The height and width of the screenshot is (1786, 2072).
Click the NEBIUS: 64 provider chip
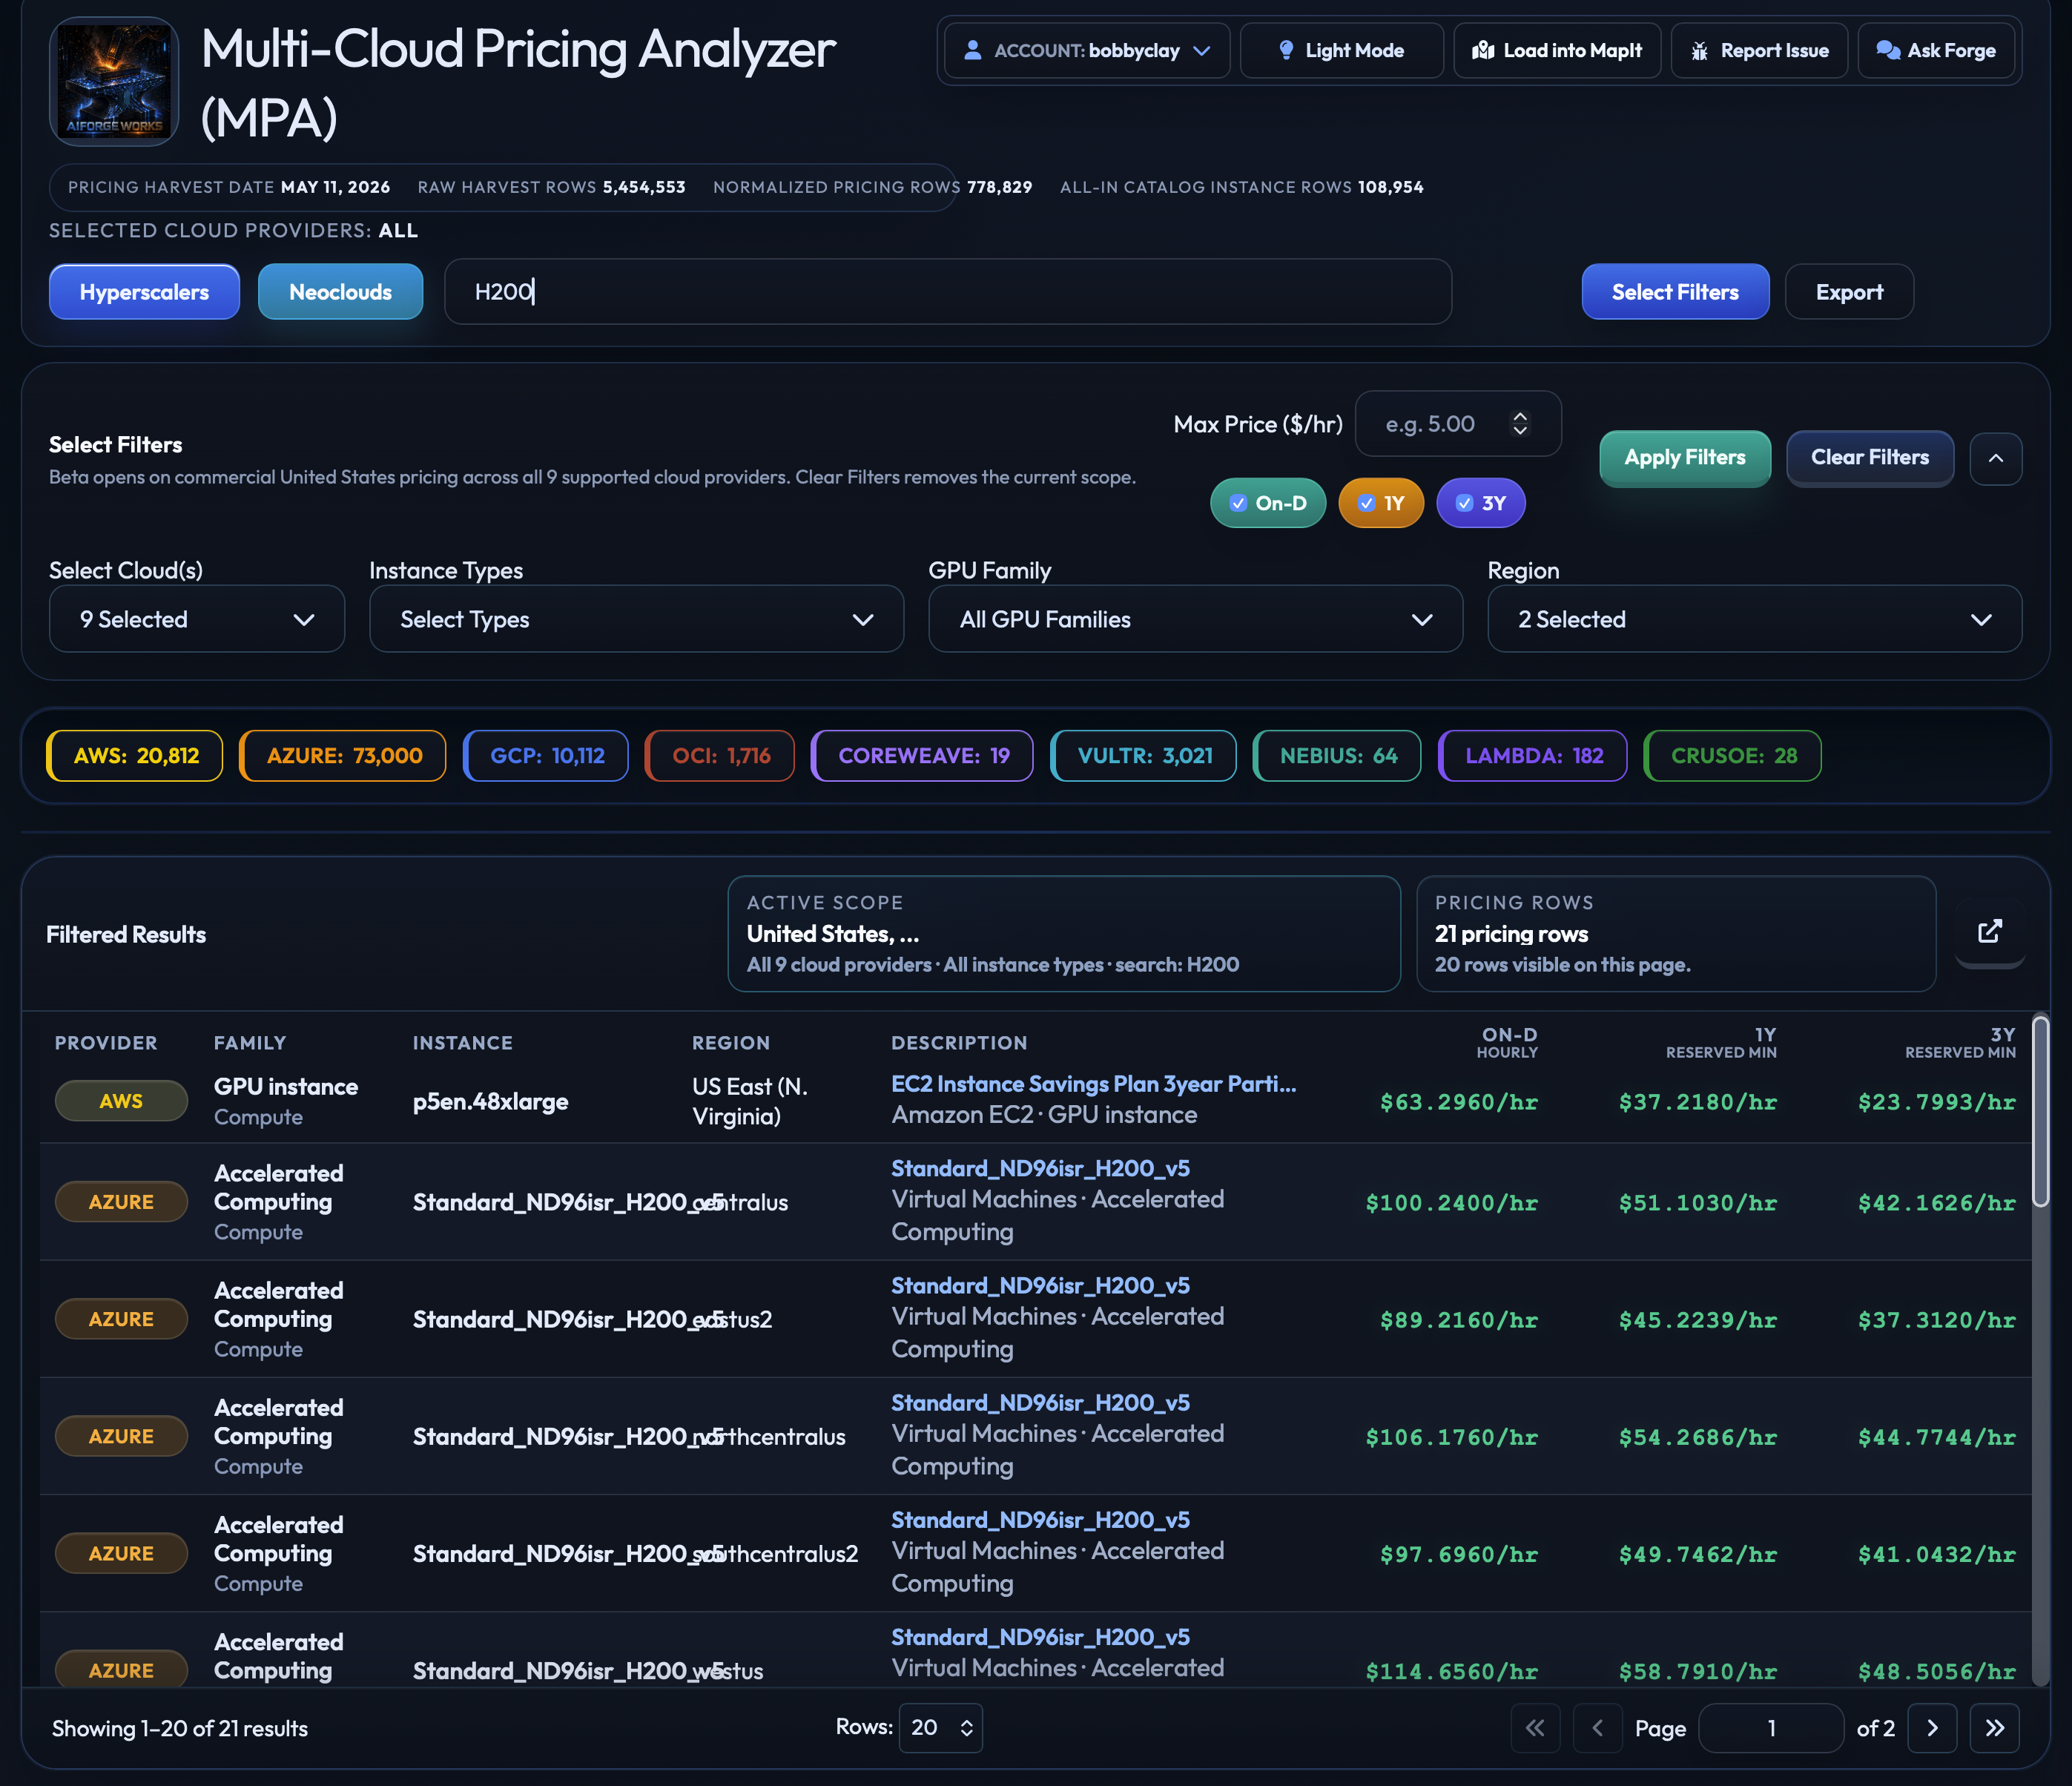point(1337,756)
